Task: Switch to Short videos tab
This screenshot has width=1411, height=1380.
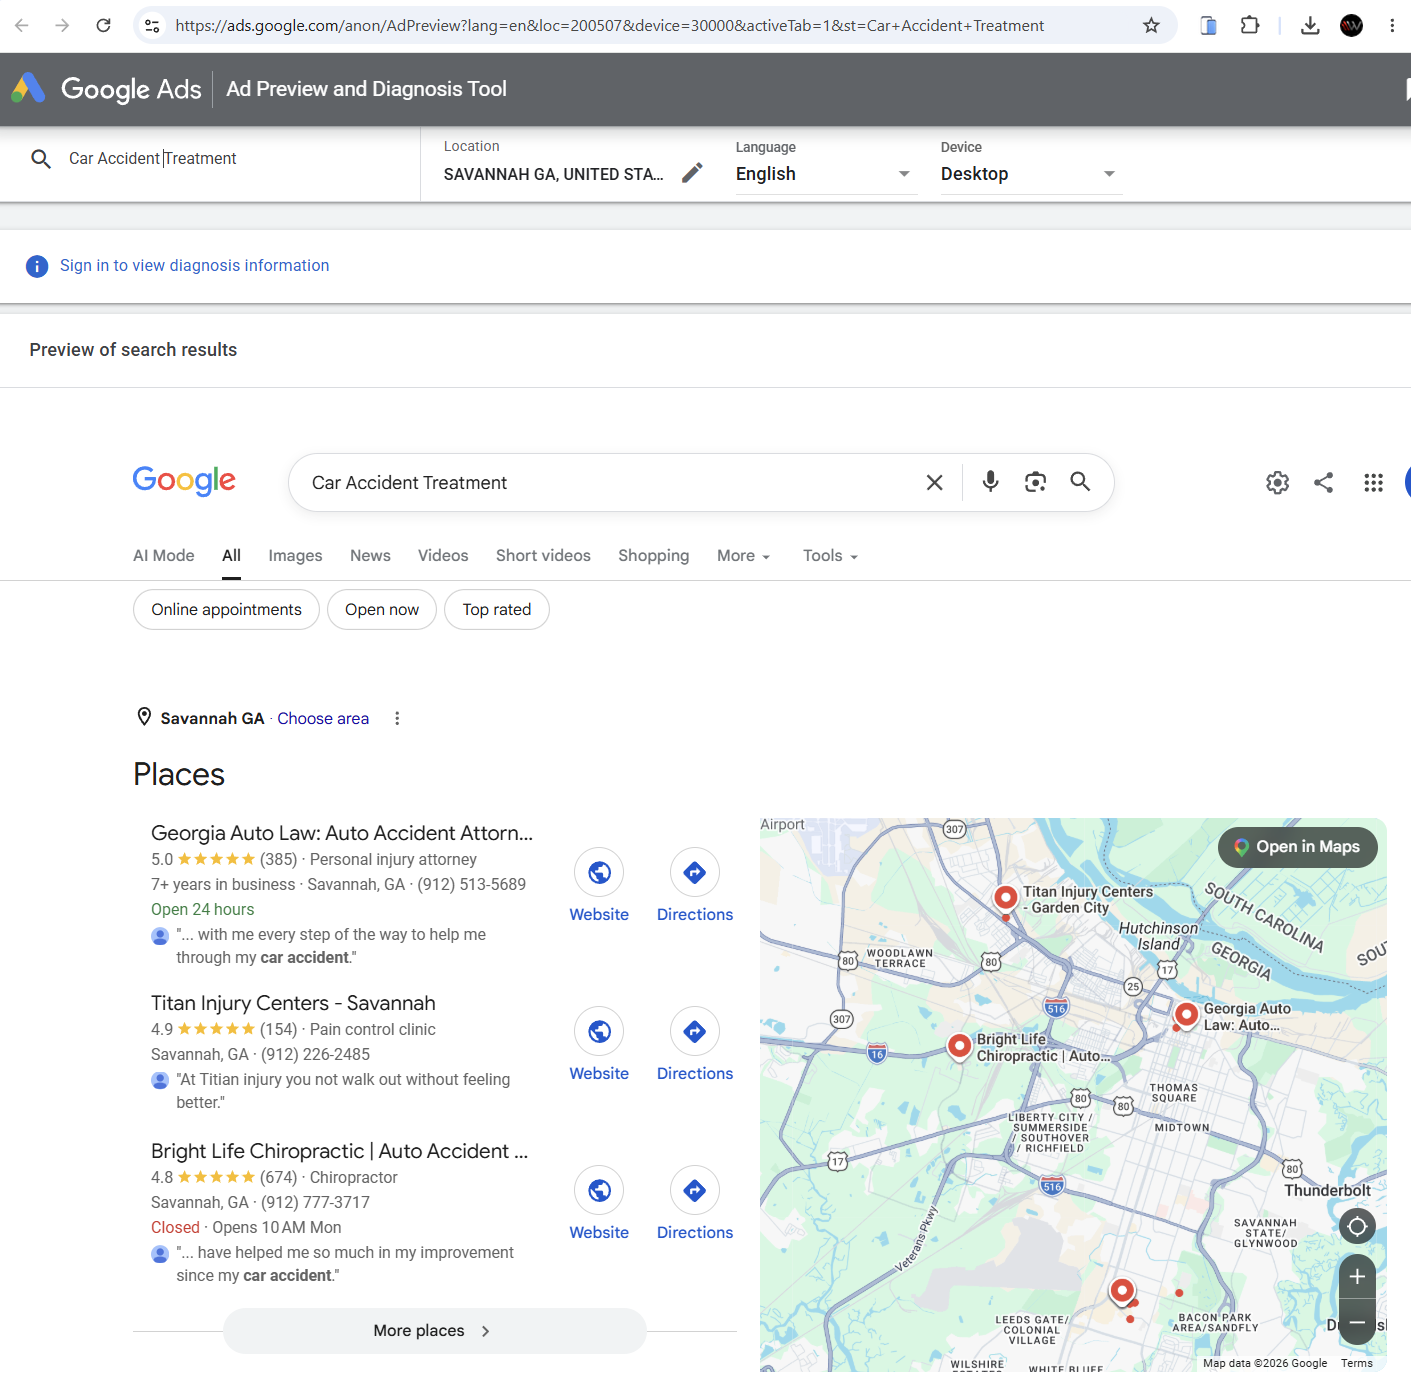Action: pyautogui.click(x=543, y=556)
